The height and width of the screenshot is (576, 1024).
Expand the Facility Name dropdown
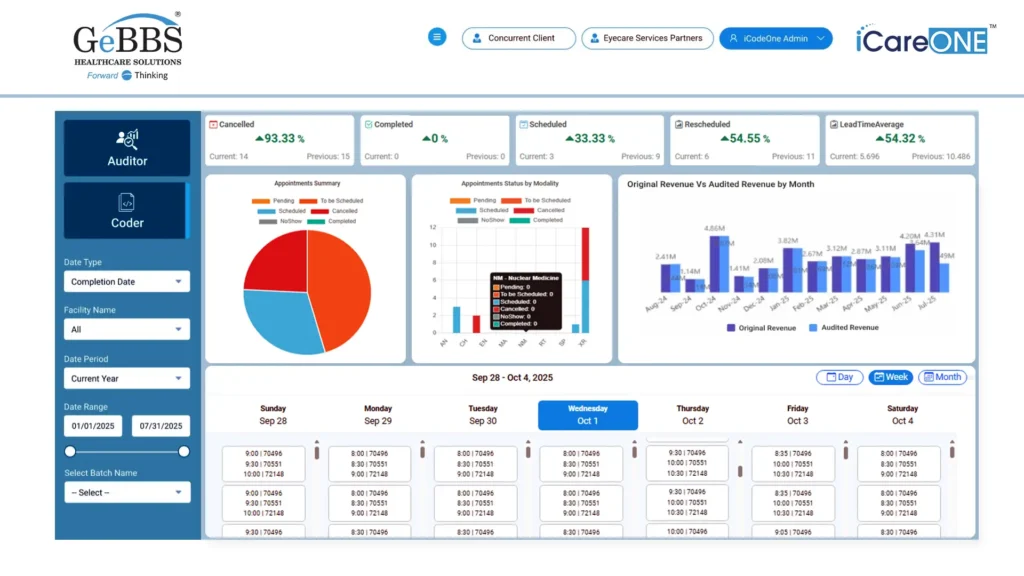[x=126, y=329]
